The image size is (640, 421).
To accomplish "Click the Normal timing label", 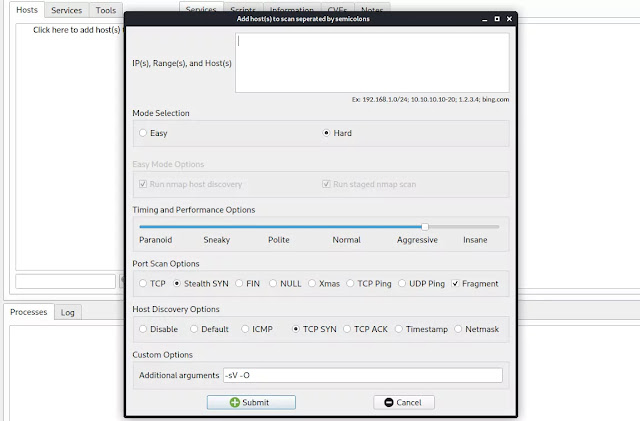I will pyautogui.click(x=347, y=240).
